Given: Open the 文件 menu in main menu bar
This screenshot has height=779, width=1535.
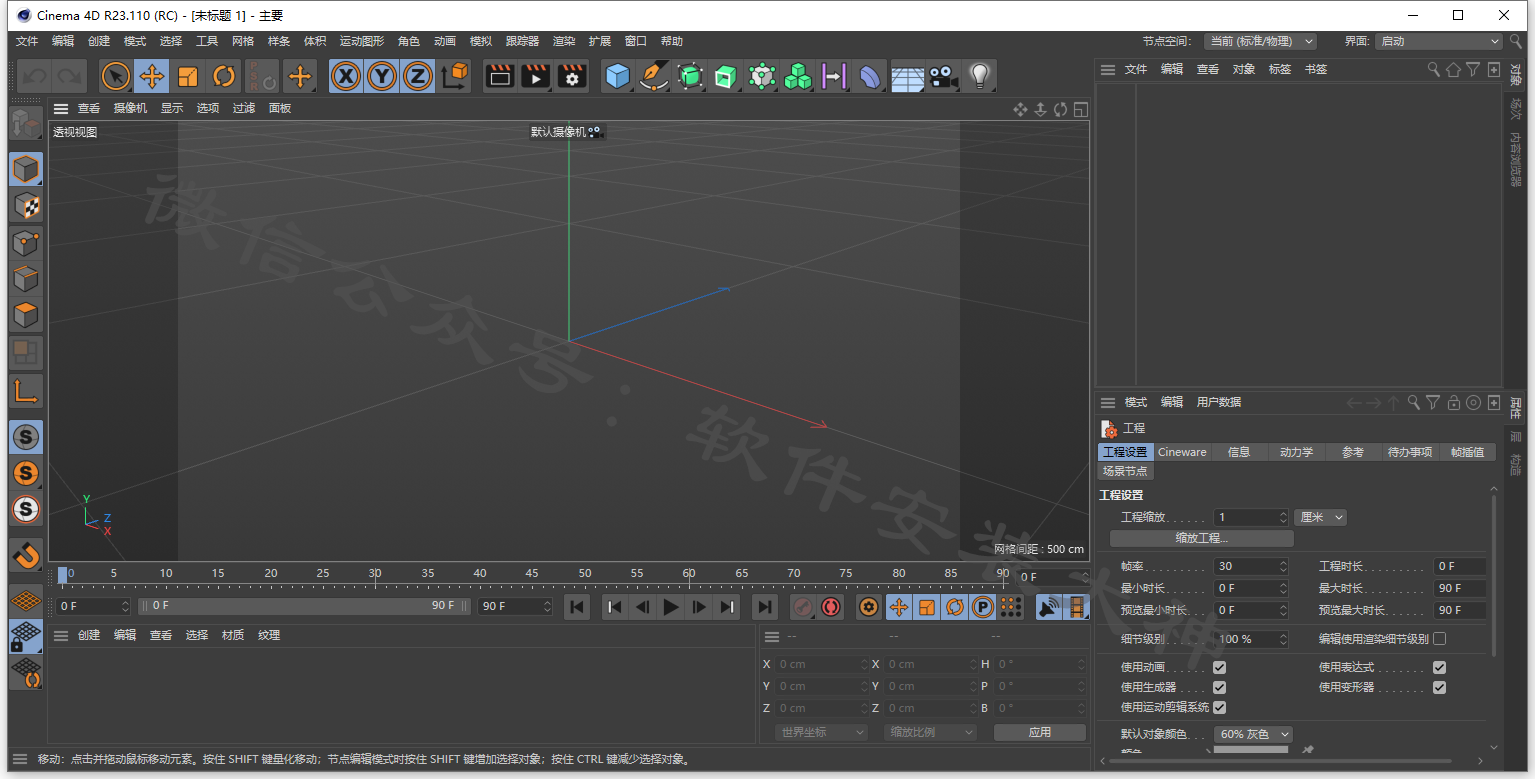Looking at the screenshot, I should click(27, 41).
